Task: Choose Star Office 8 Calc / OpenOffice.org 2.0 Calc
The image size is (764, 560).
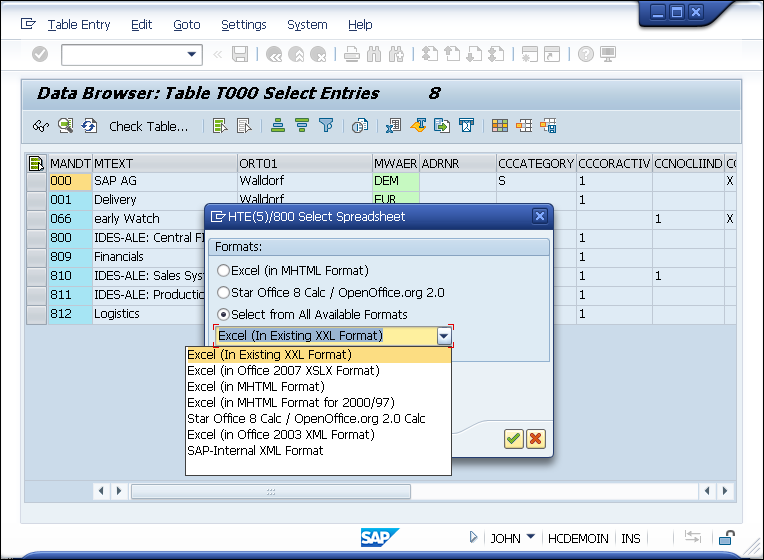Action: (318, 419)
